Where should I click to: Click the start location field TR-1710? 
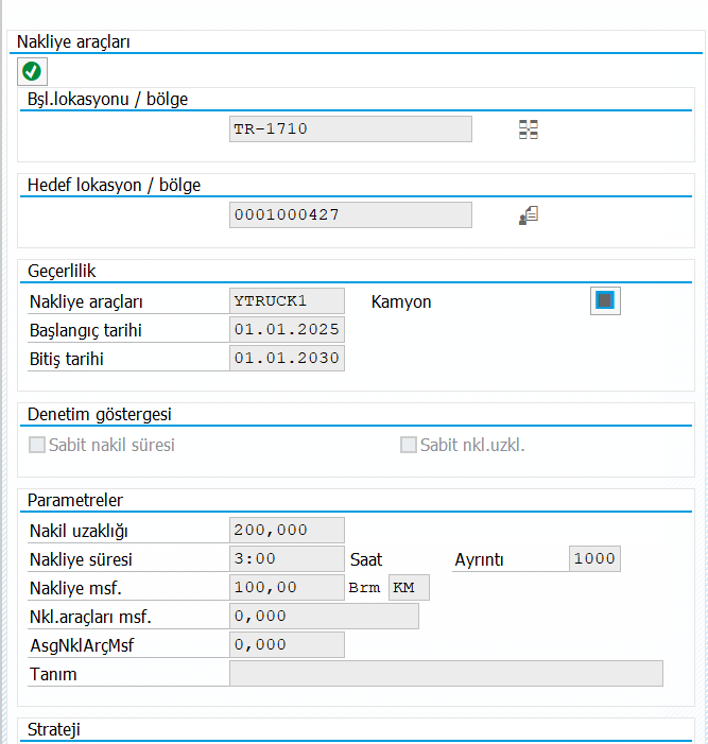(x=350, y=129)
